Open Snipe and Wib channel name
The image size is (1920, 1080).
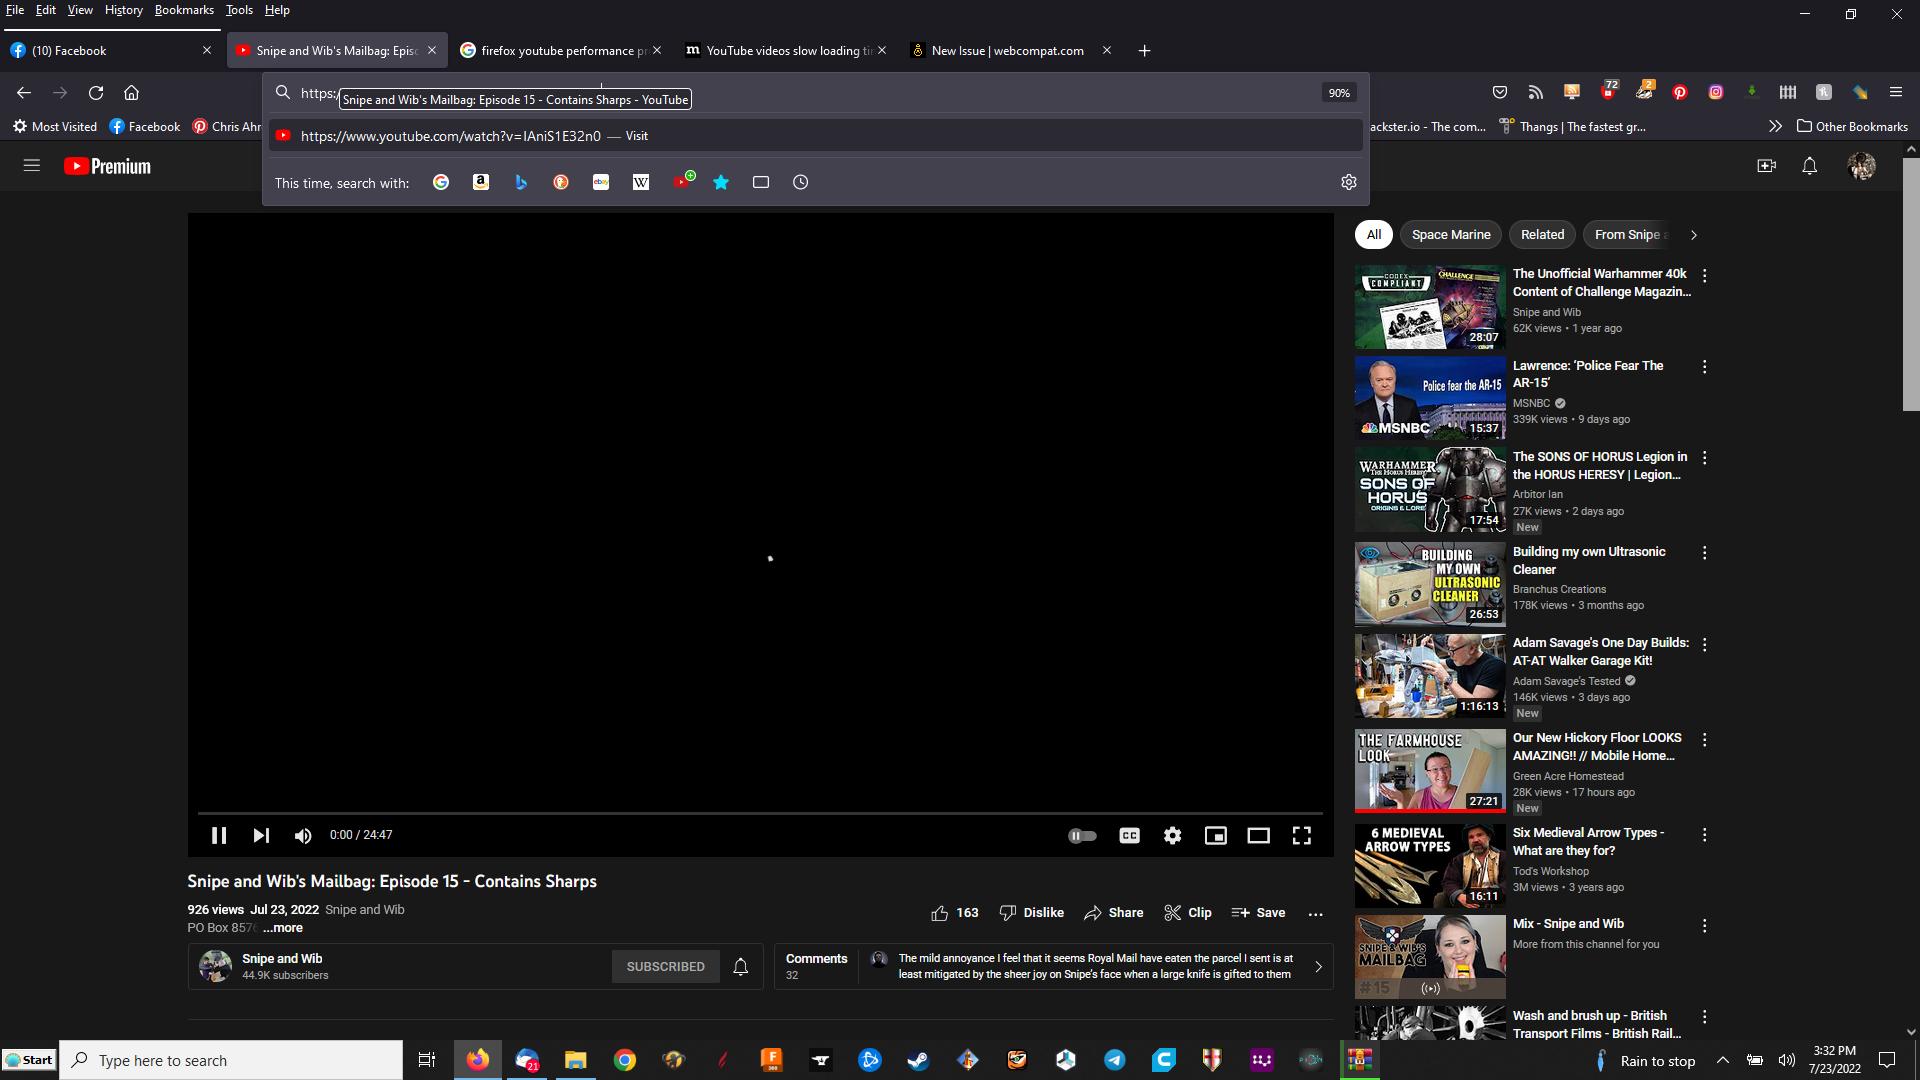coord(282,958)
